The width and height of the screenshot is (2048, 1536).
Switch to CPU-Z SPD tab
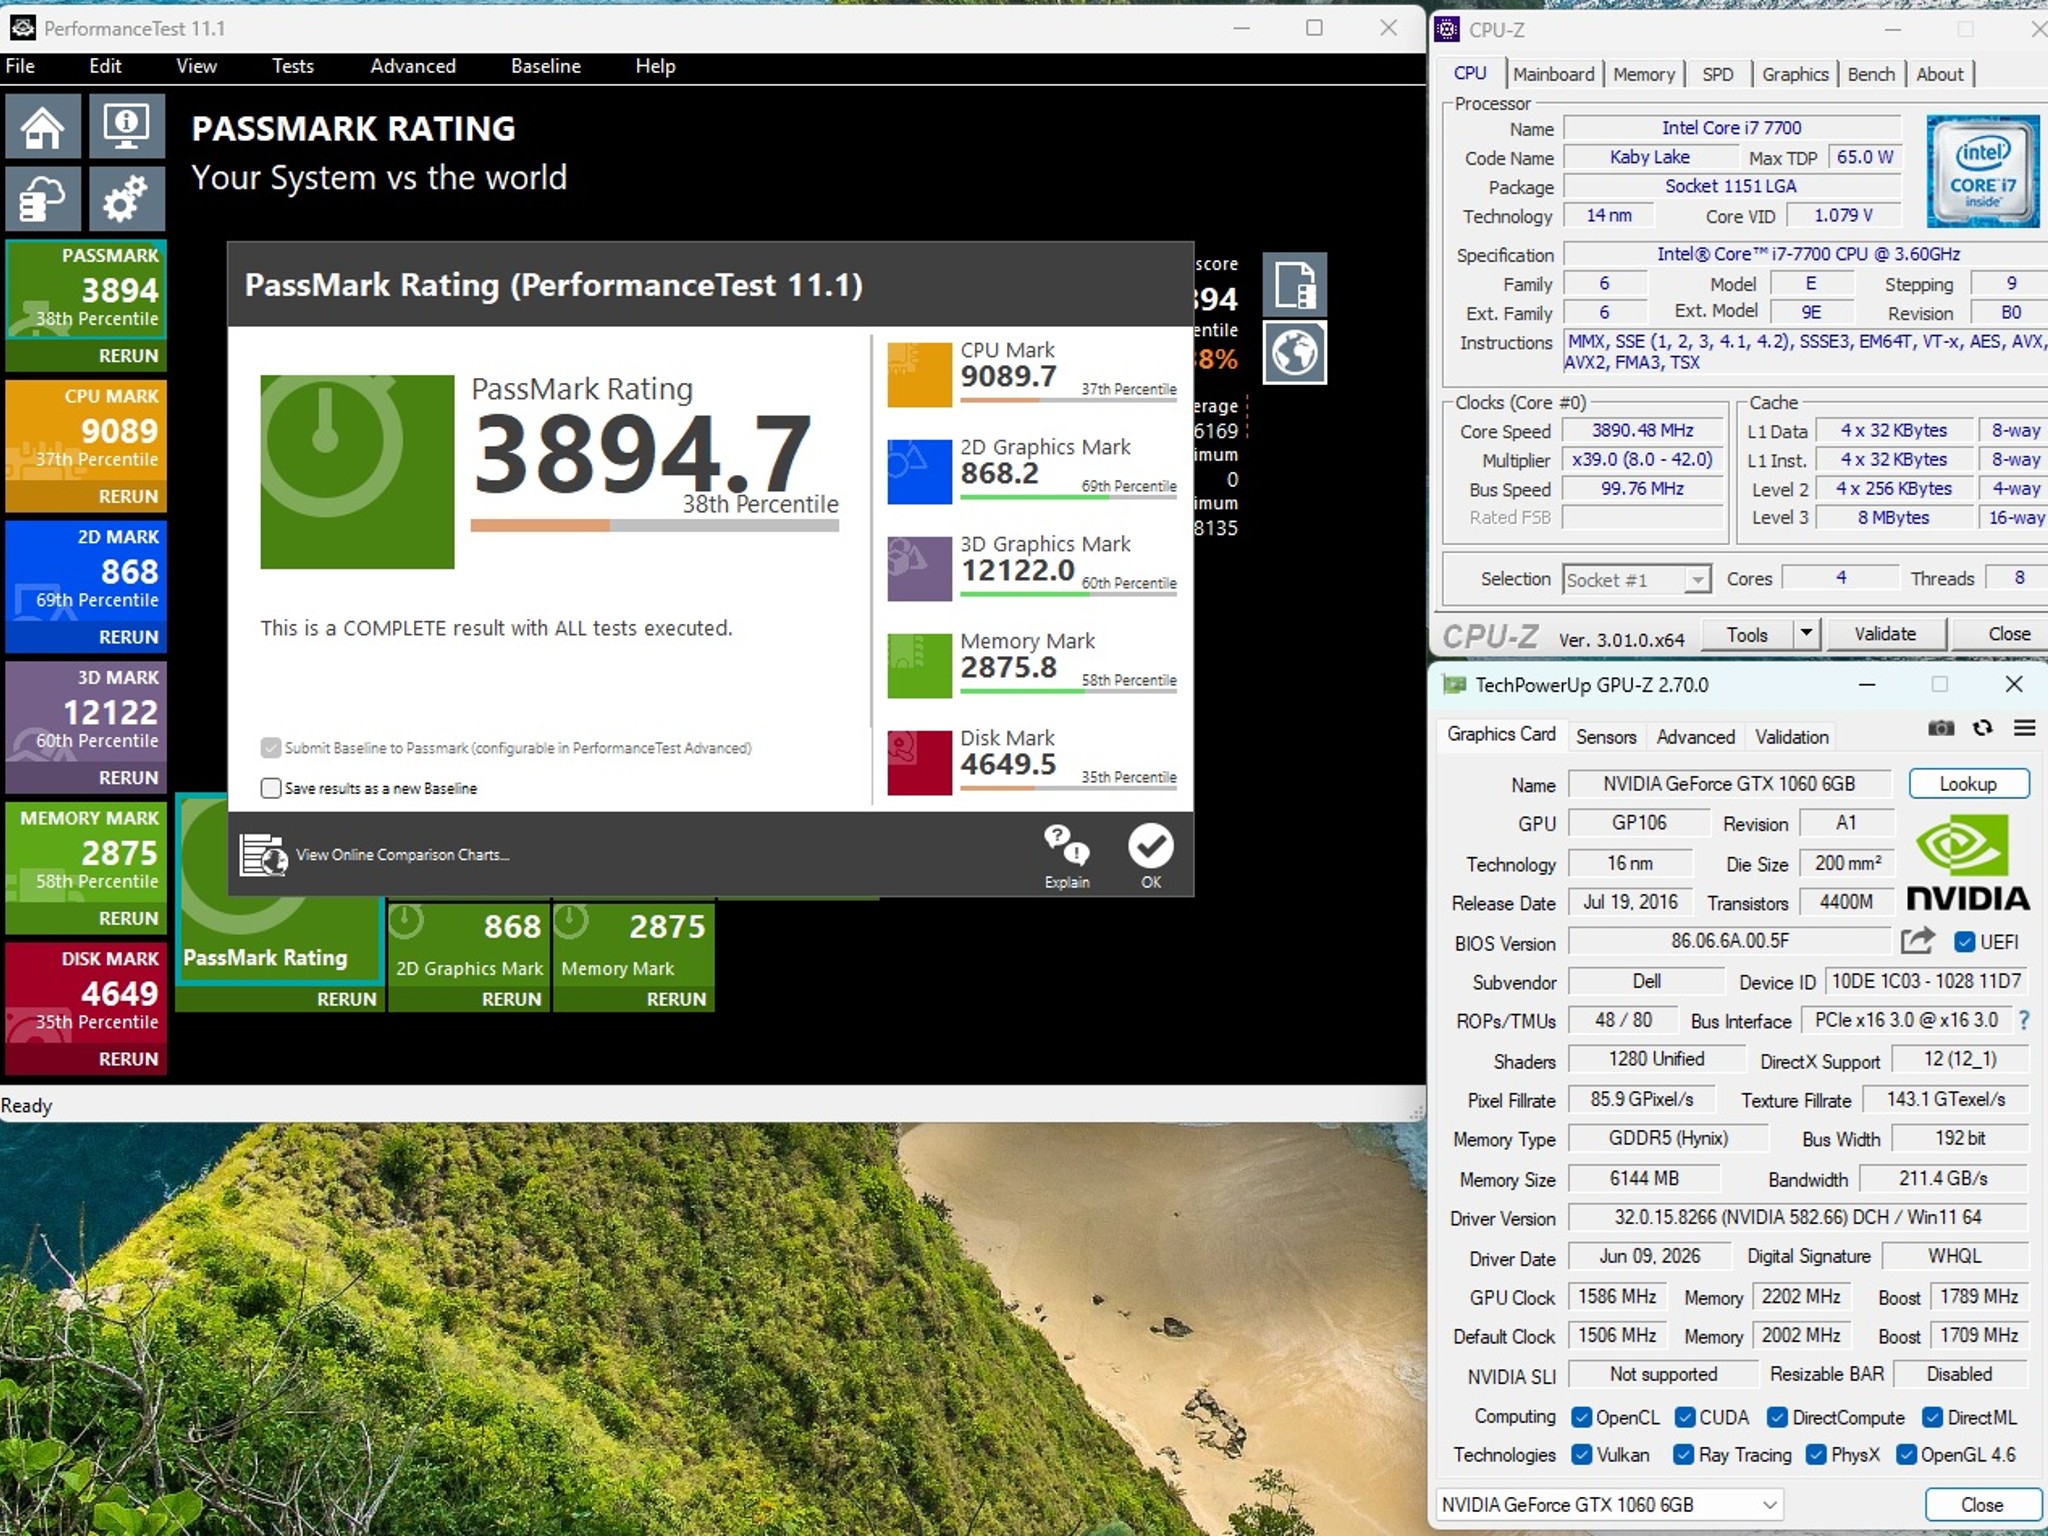point(1718,74)
